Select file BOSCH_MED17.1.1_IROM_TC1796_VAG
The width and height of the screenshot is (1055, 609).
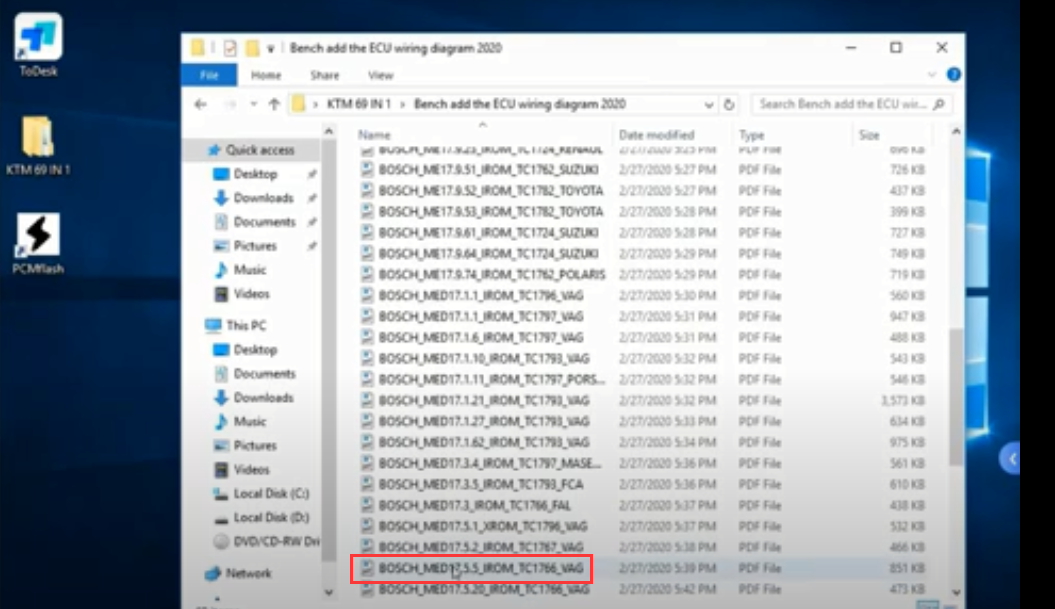click(481, 295)
